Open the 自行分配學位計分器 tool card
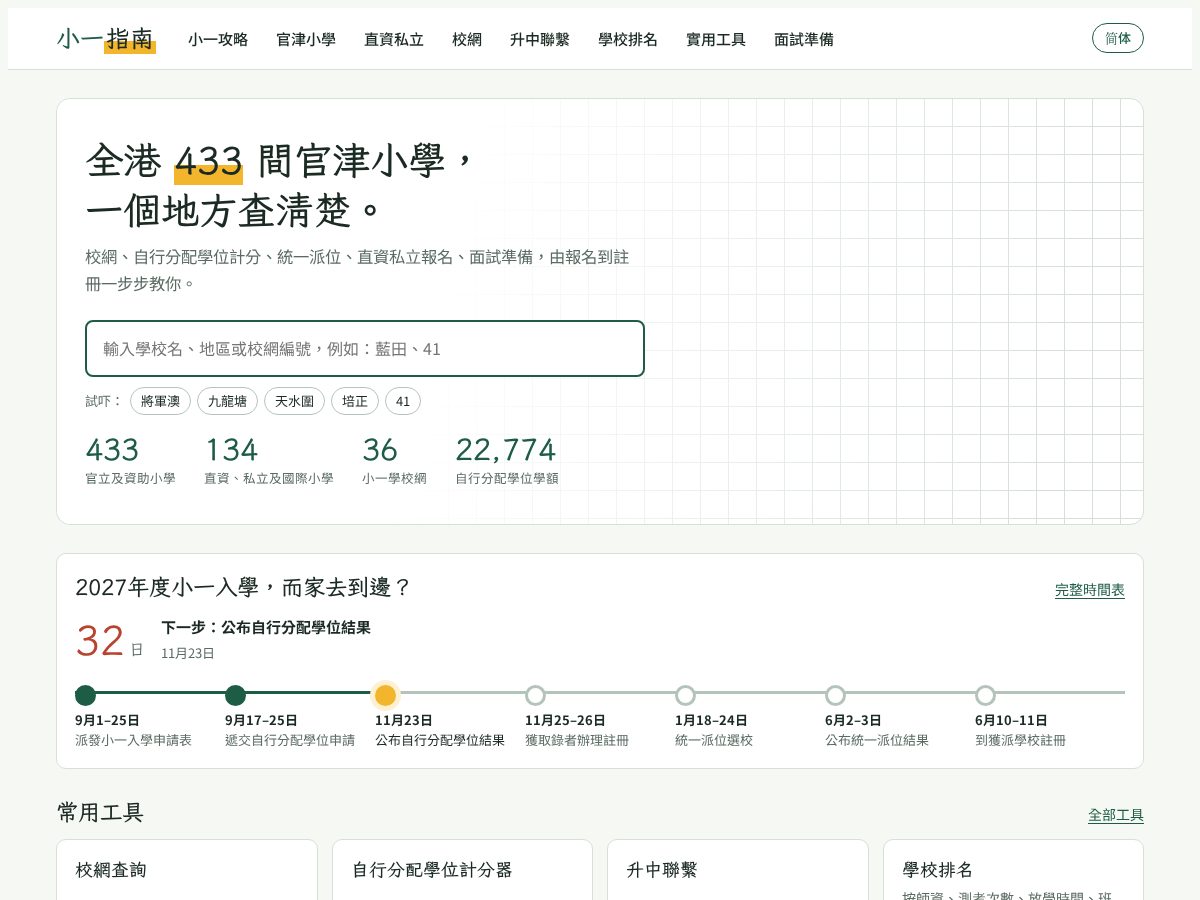Image resolution: width=1200 pixels, height=900 pixels. coord(462,870)
